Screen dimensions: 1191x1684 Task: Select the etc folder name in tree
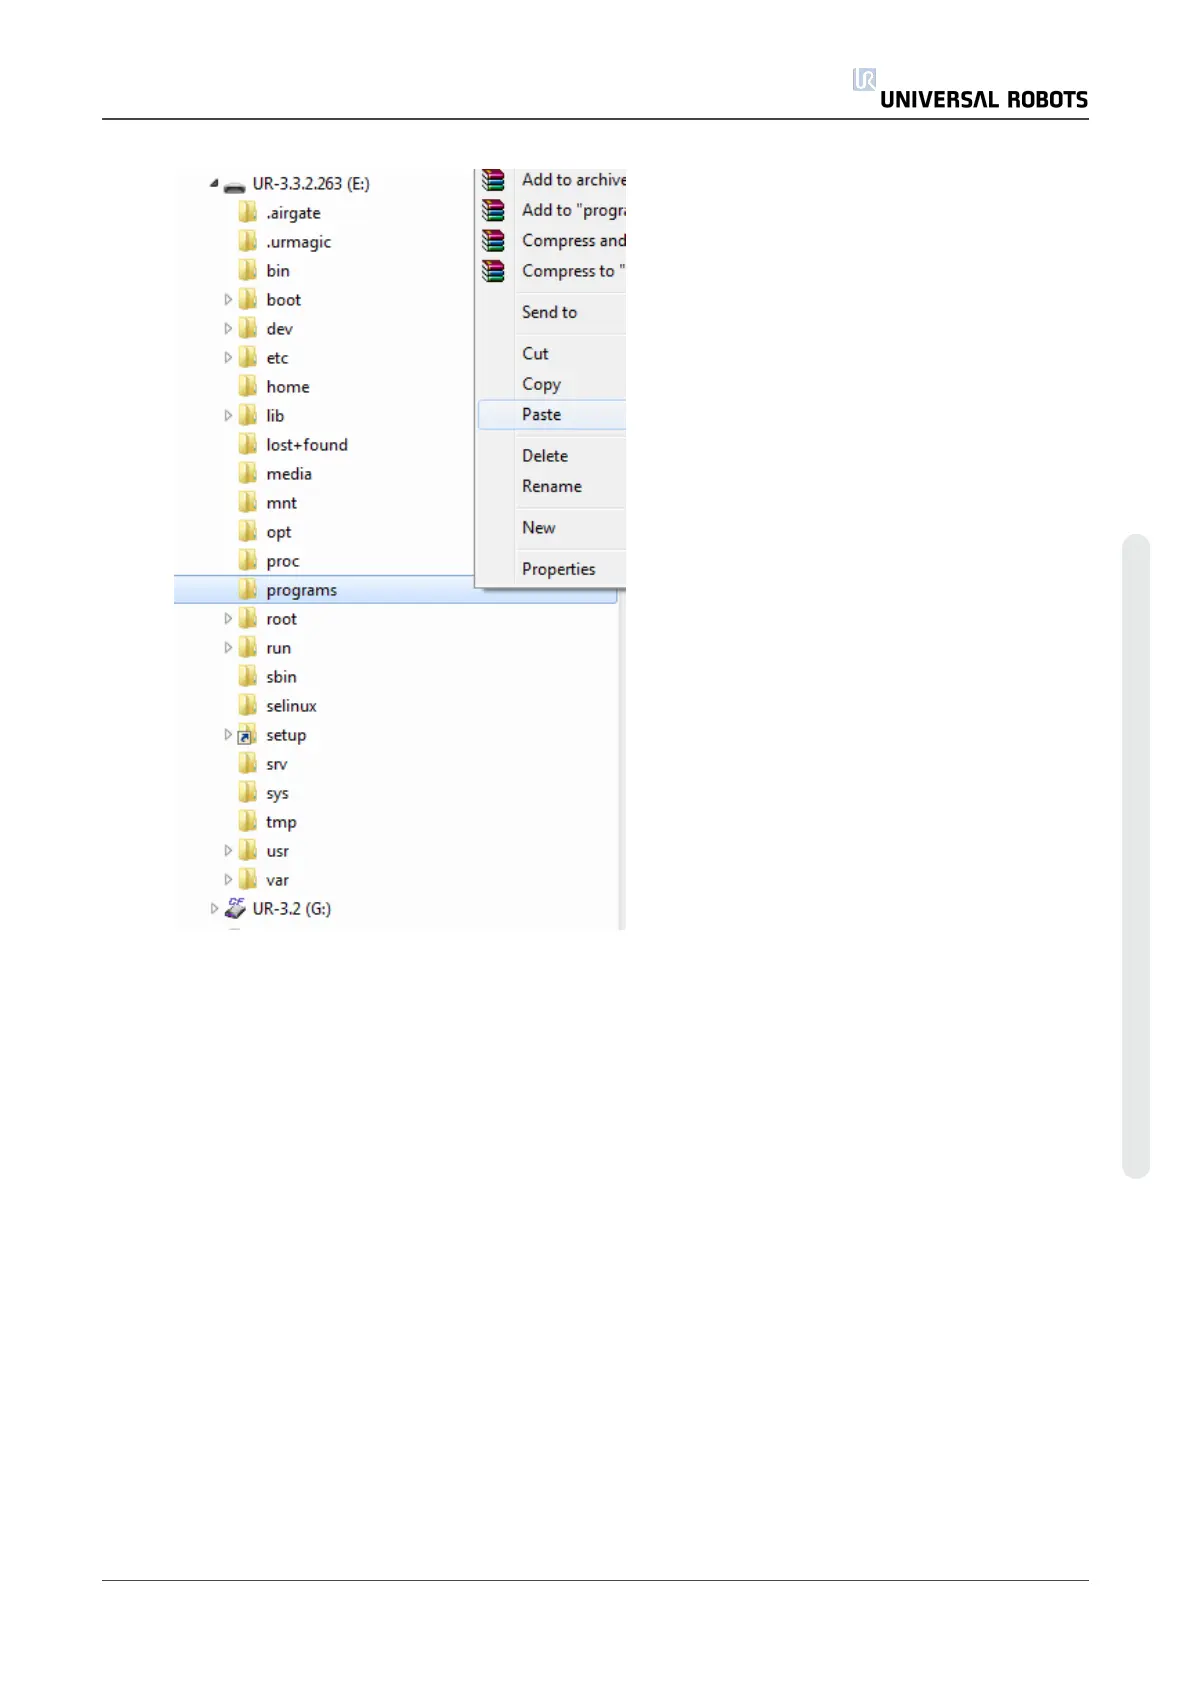(277, 357)
